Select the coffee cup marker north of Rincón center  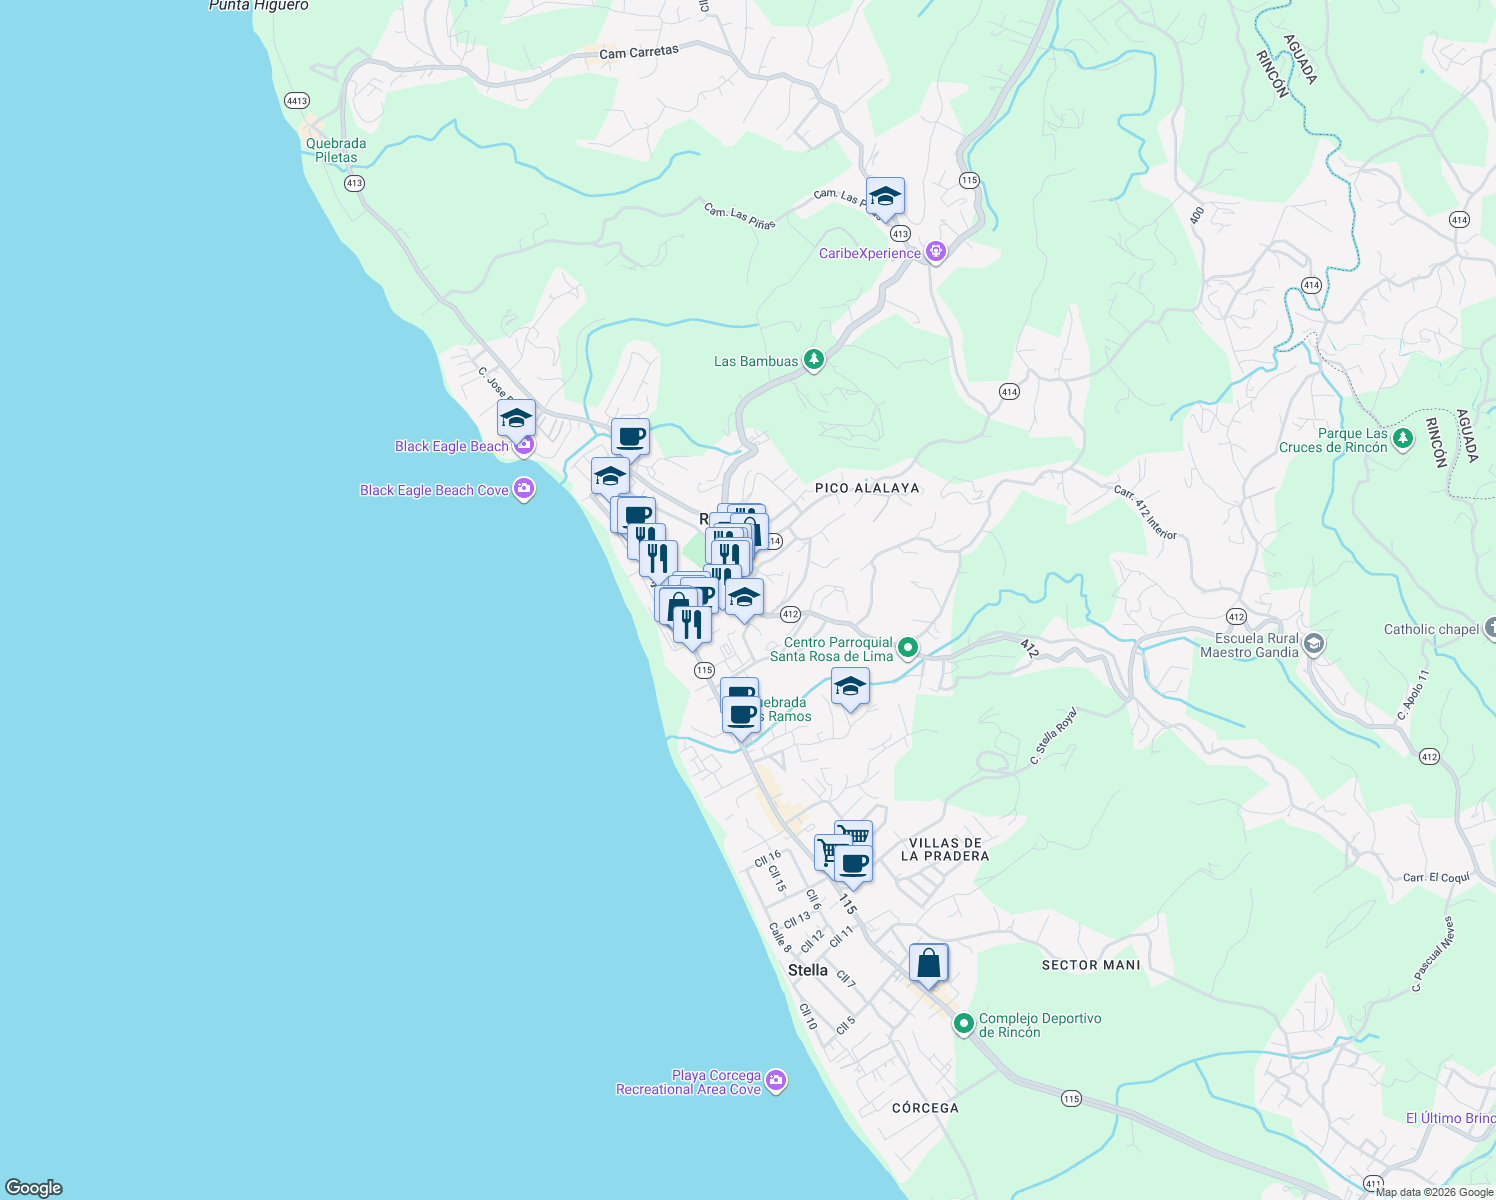630,435
